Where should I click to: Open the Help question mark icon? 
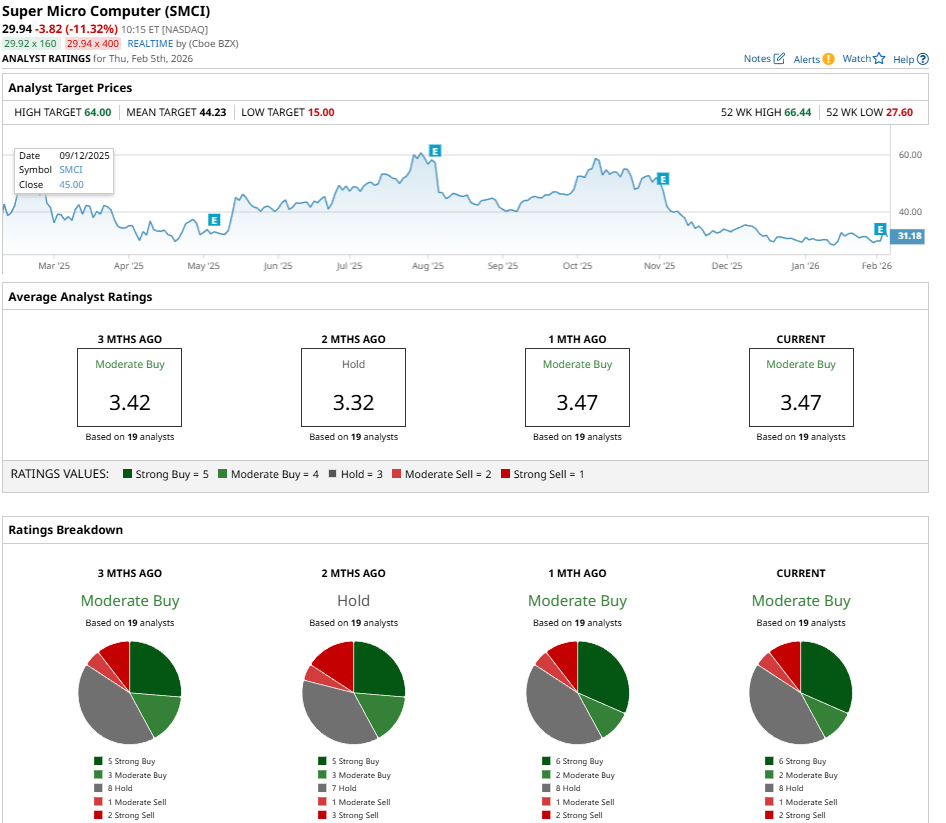click(x=922, y=59)
